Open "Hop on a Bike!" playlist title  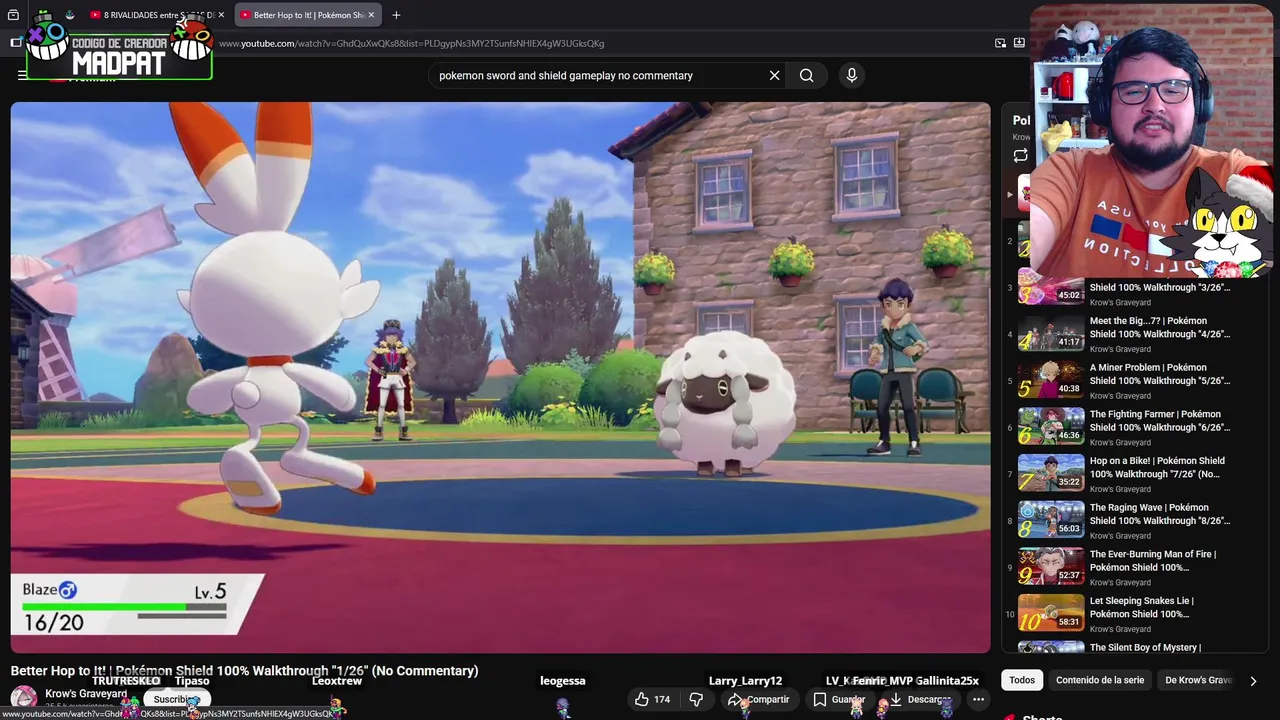[1160, 467]
